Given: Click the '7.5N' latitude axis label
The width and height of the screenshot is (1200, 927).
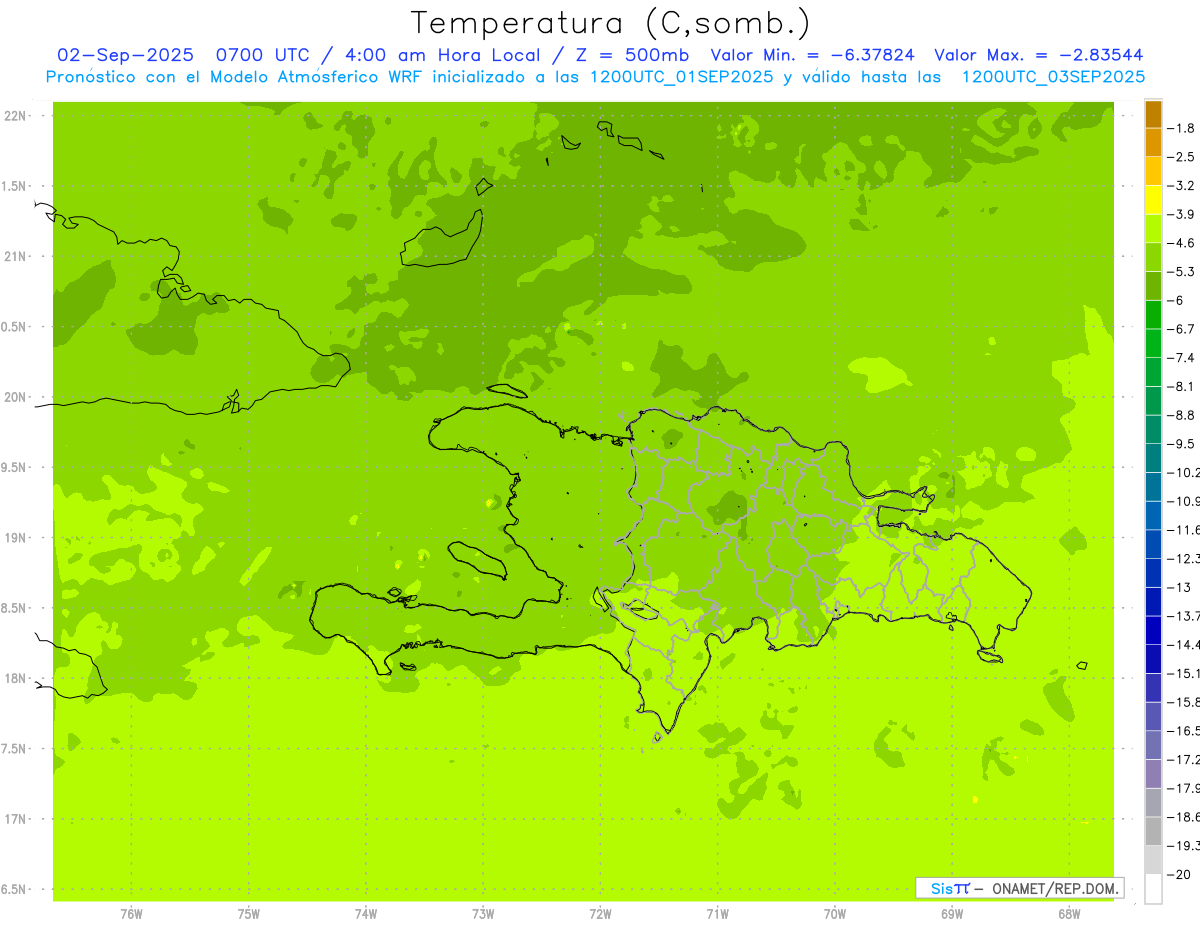Looking at the screenshot, I should click(15, 749).
